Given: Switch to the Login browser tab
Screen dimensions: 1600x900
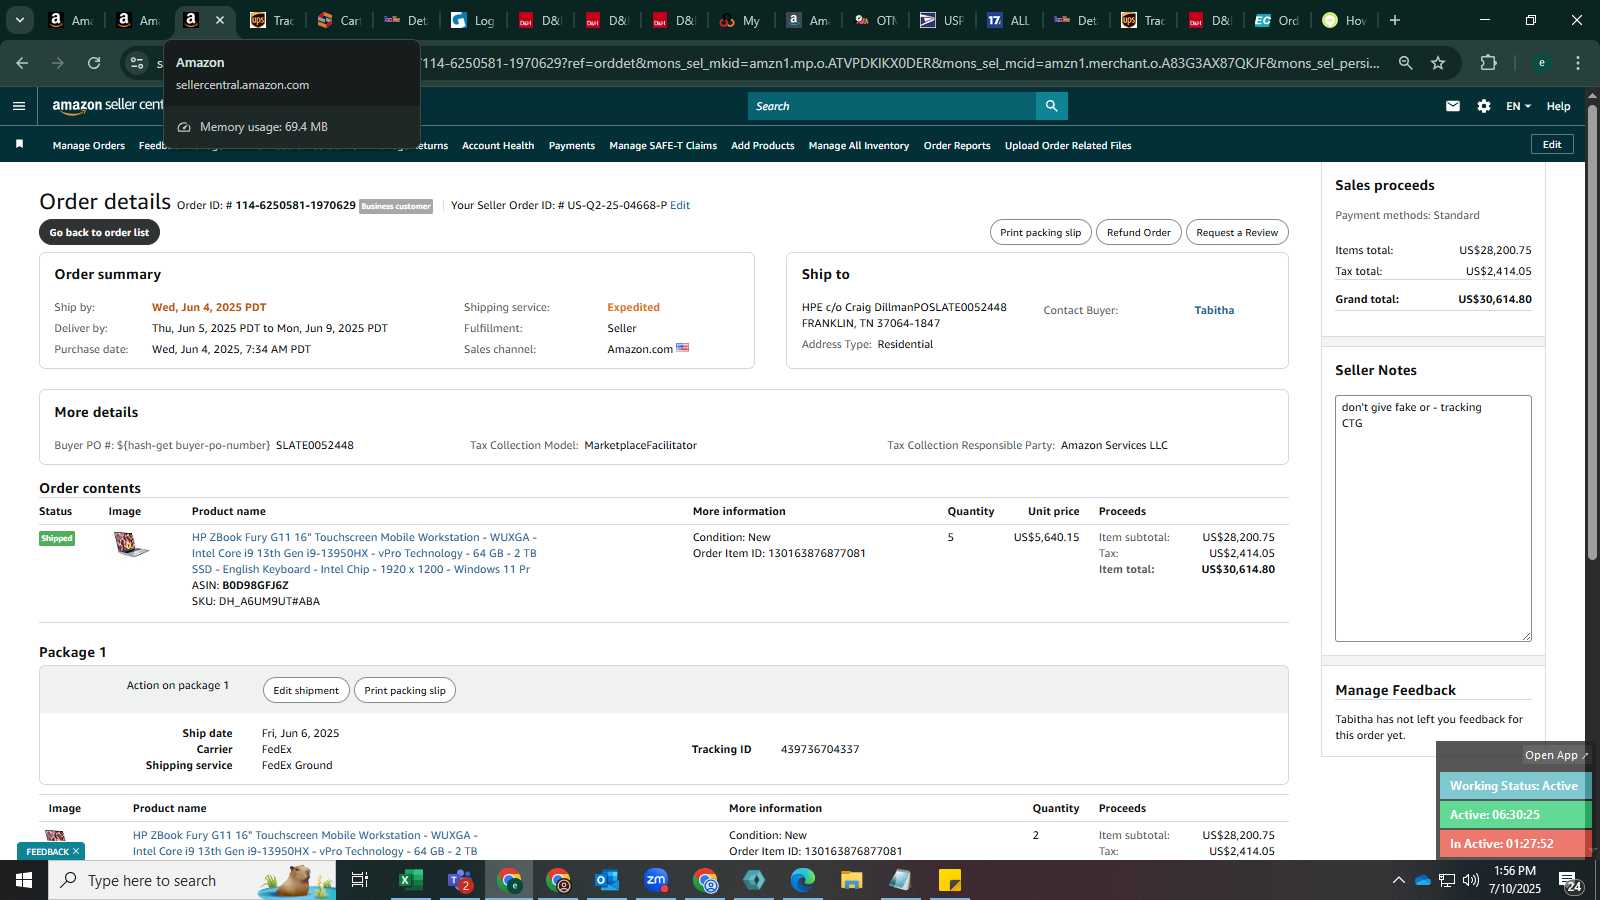Looking at the screenshot, I should tap(472, 20).
